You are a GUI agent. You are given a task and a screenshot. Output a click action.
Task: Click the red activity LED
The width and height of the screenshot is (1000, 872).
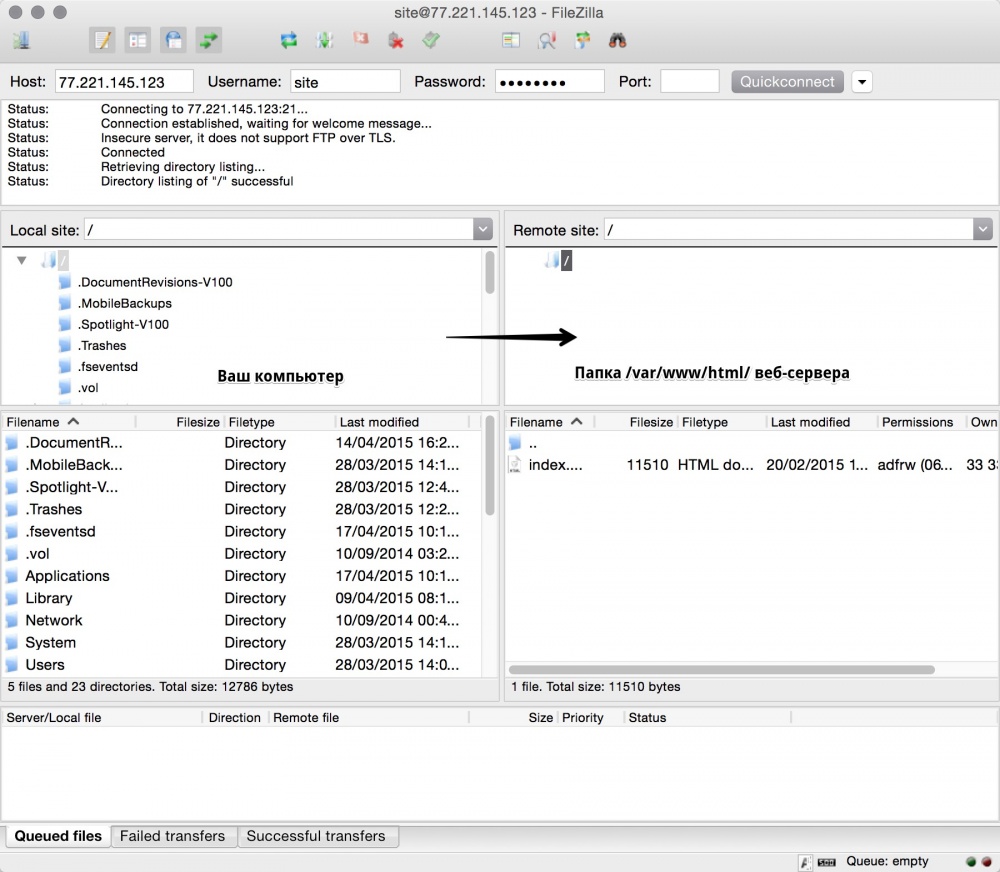pos(987,862)
